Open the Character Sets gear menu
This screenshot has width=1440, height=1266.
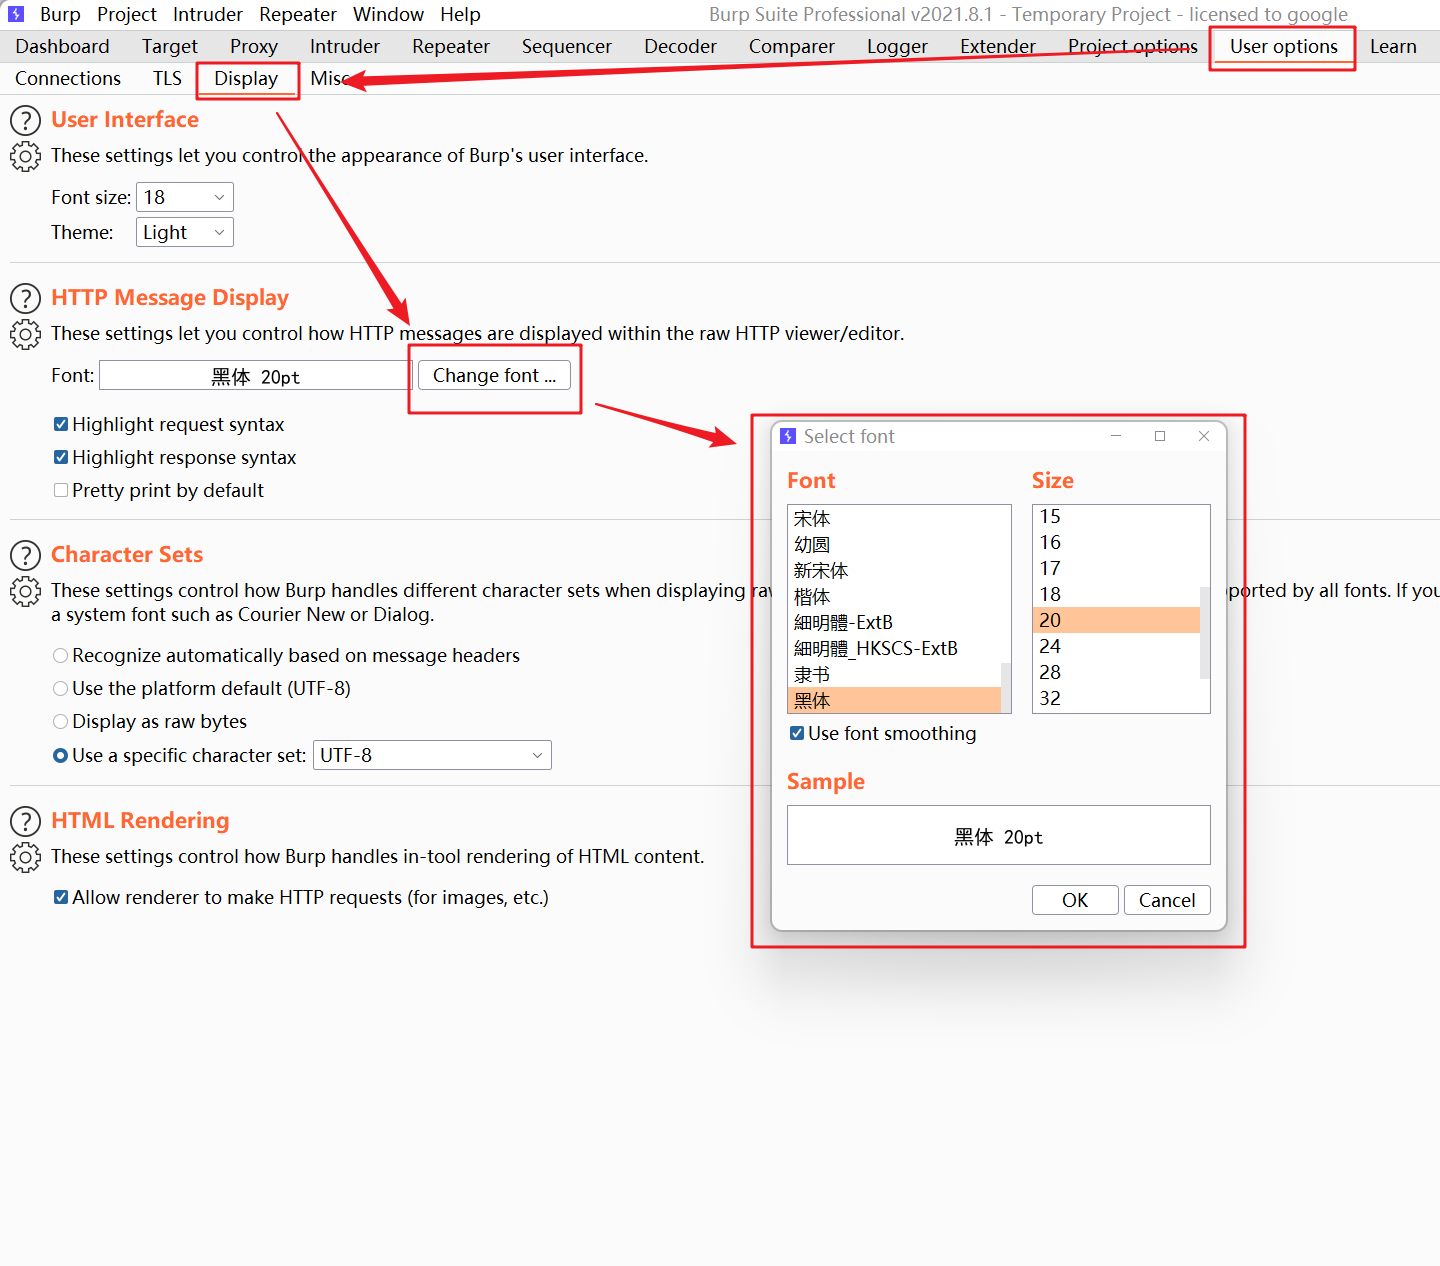[25, 591]
